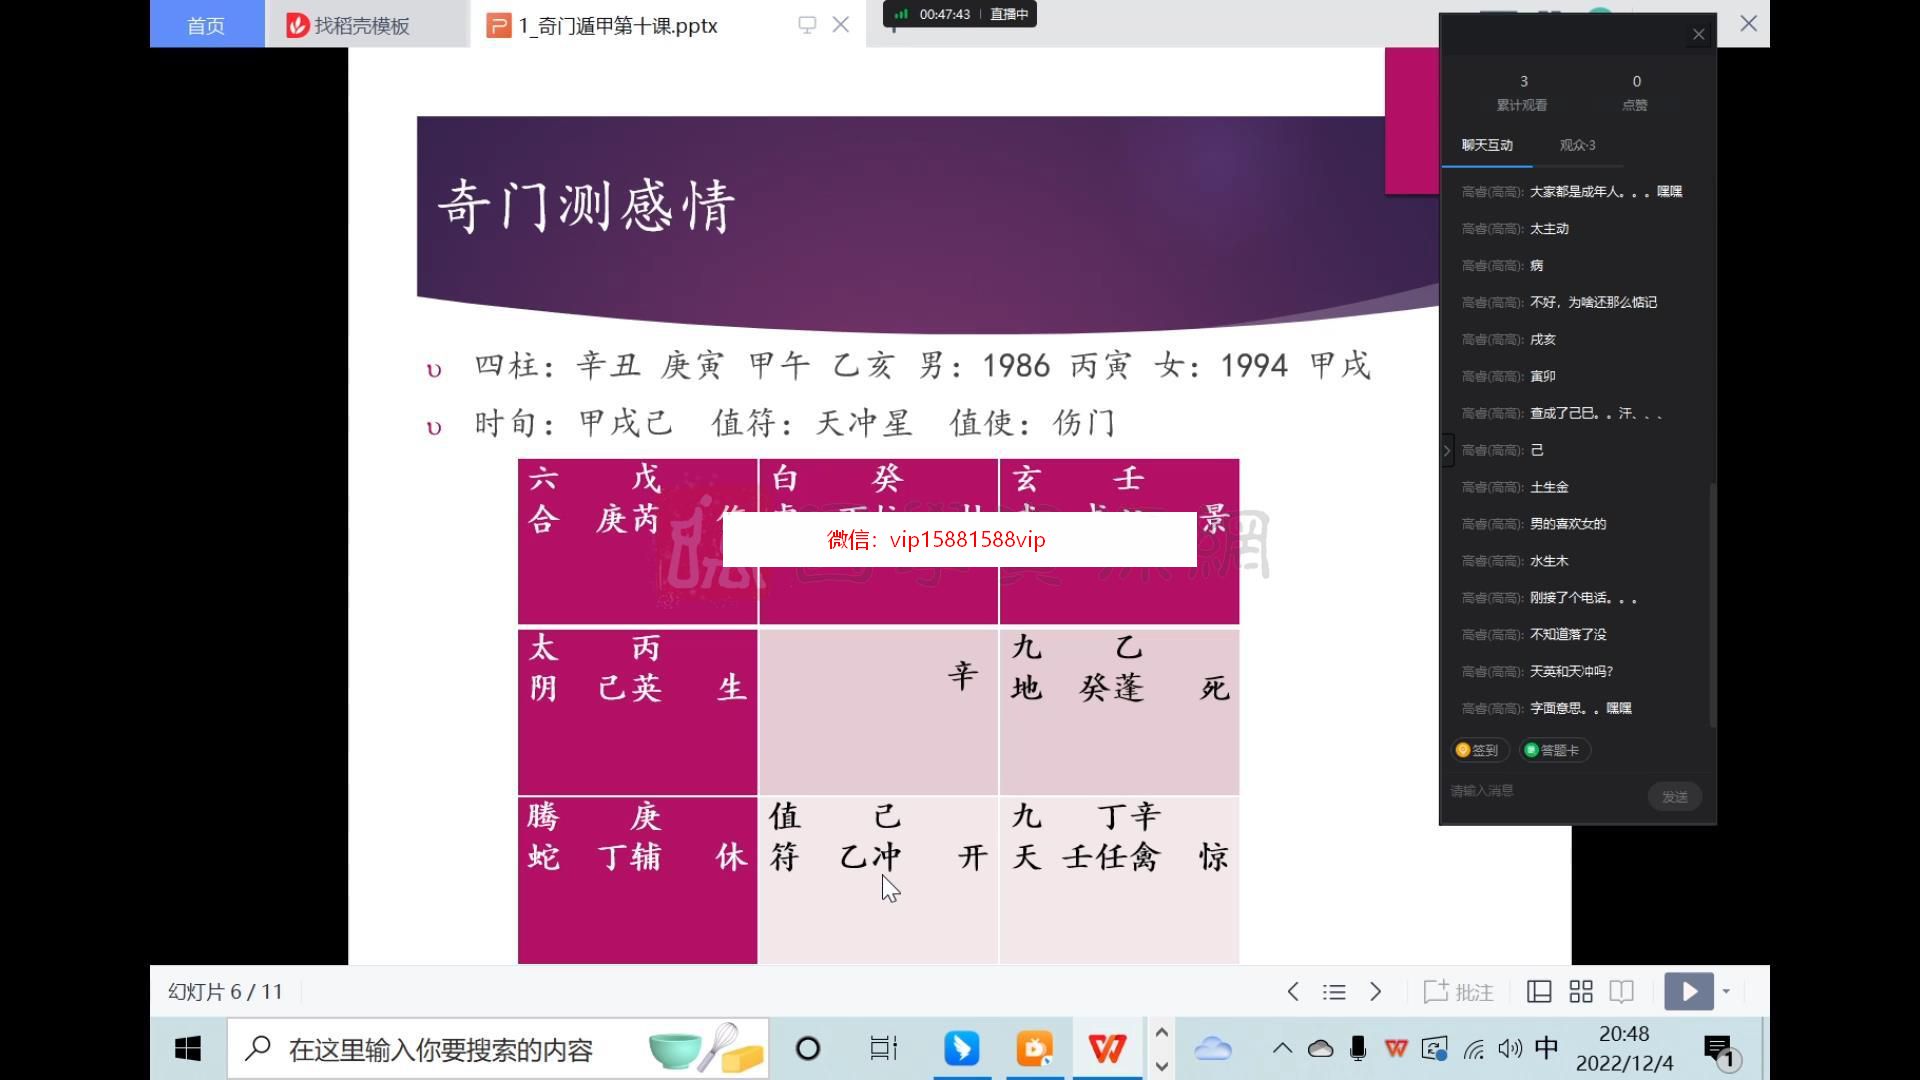Click the 太阴 己英 生 grid cell
This screenshot has width=1920, height=1080.
coord(637,711)
